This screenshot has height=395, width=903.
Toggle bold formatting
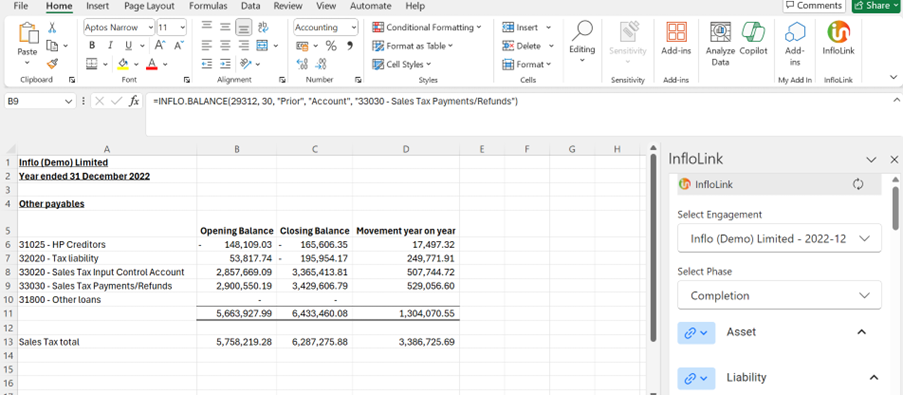coord(92,45)
